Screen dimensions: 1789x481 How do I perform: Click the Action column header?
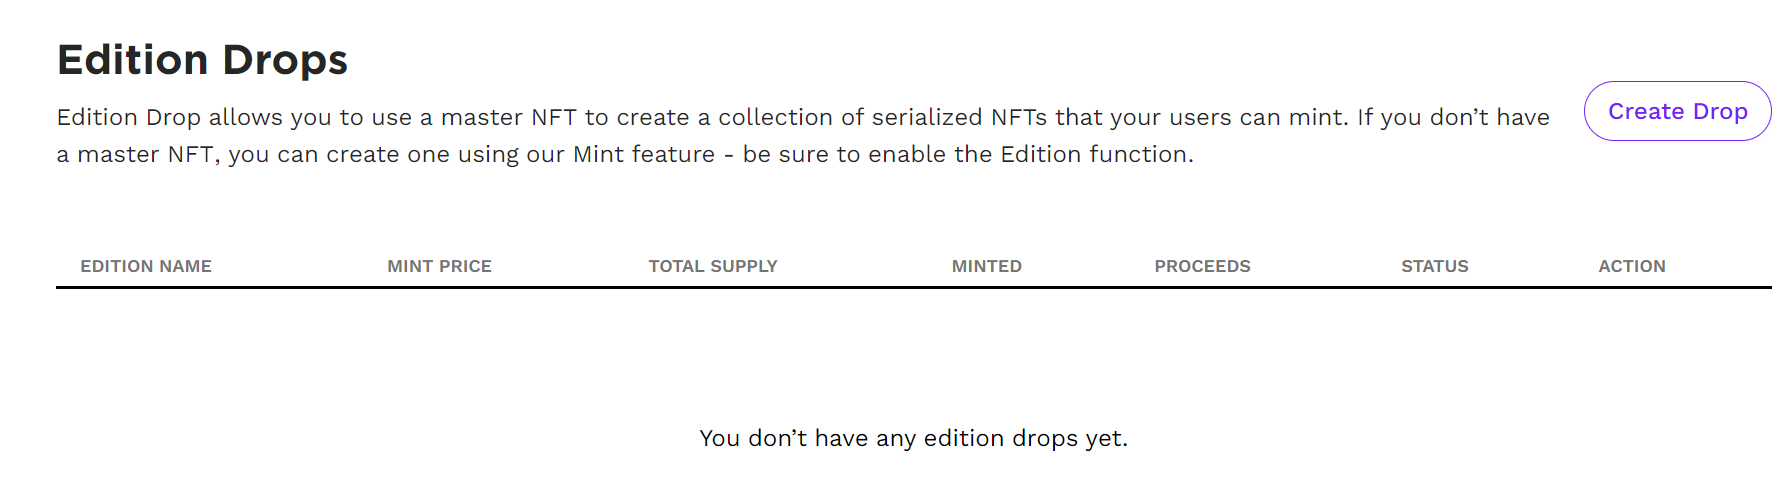(1631, 266)
